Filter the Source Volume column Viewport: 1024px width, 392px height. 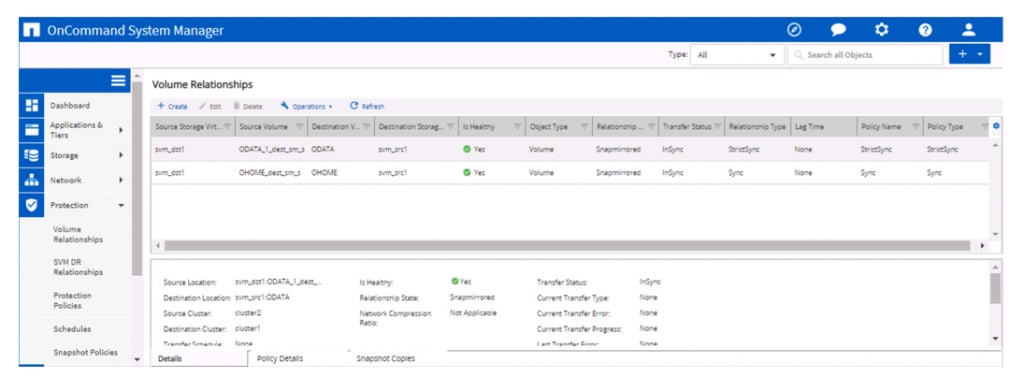(x=300, y=127)
